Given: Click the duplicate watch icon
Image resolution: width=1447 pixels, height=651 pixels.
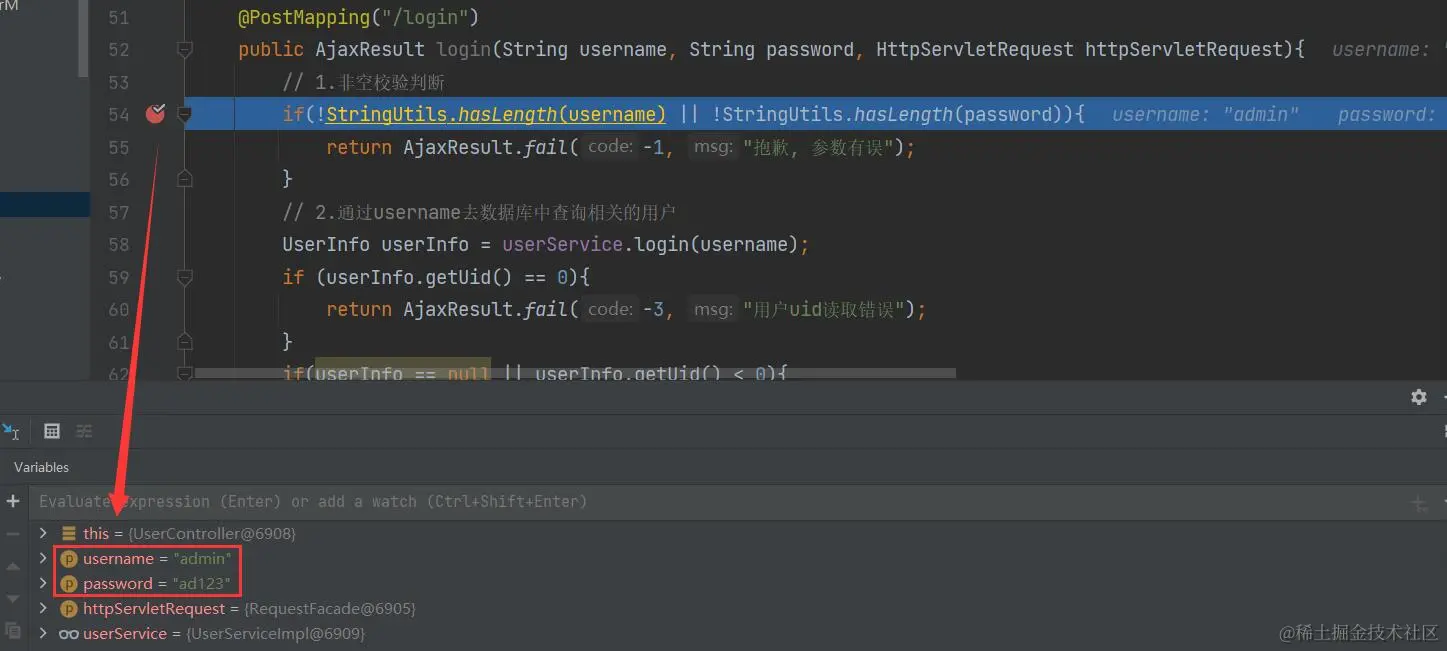Looking at the screenshot, I should coord(13,631).
